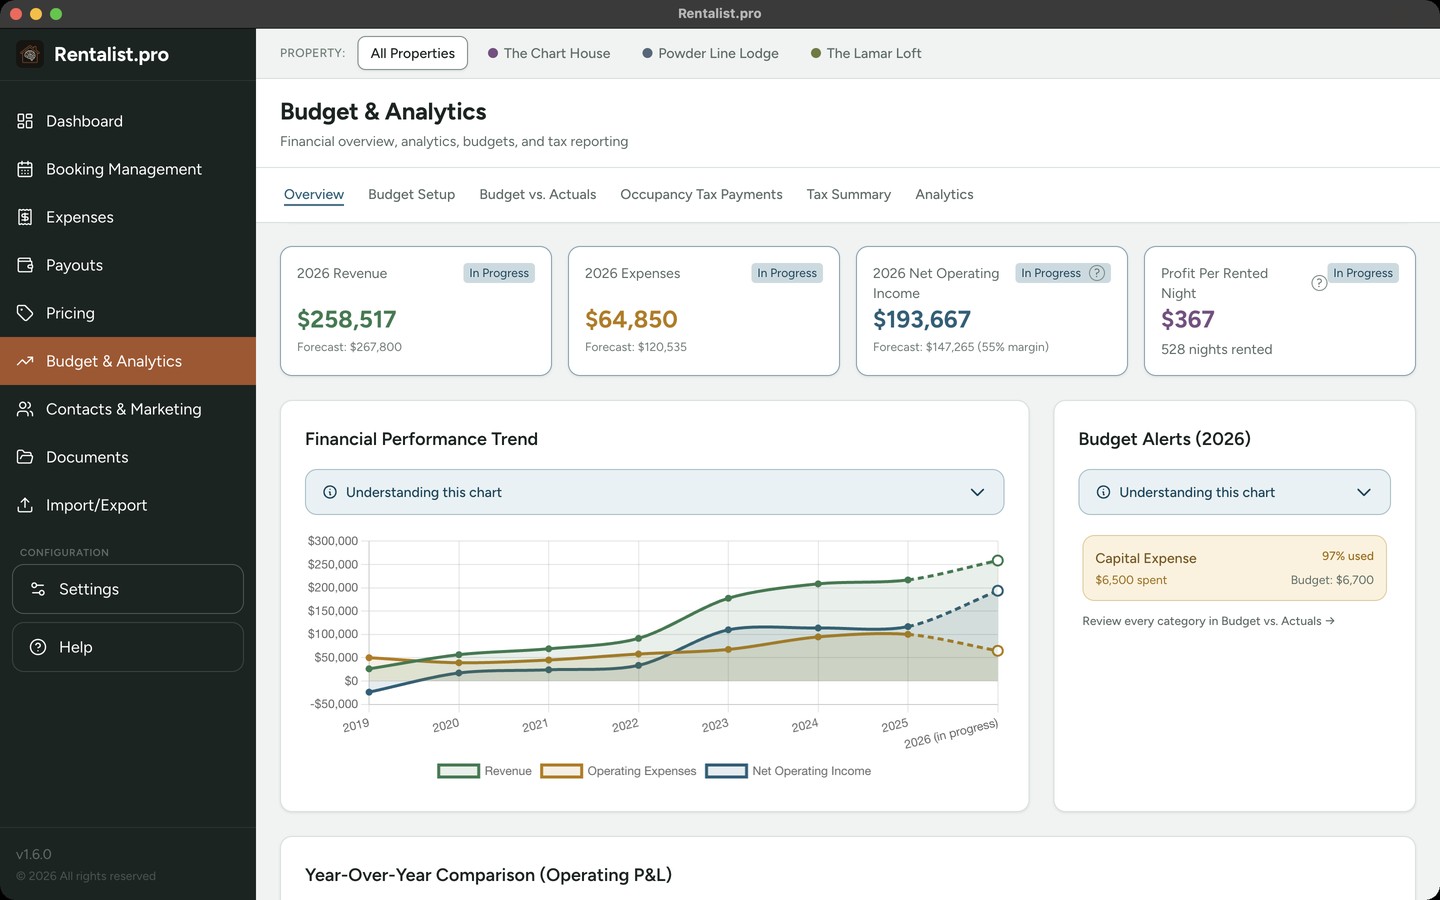Click the Budget & Analytics trend icon
This screenshot has height=900, width=1440.
tap(25, 361)
